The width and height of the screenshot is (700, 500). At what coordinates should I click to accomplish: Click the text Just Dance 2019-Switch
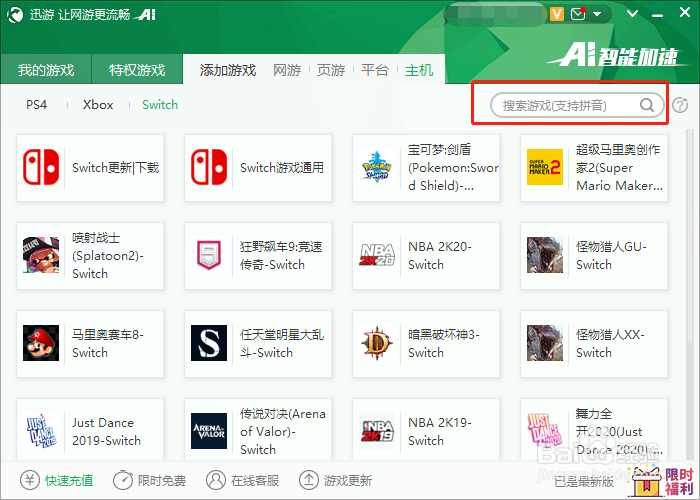(106, 431)
